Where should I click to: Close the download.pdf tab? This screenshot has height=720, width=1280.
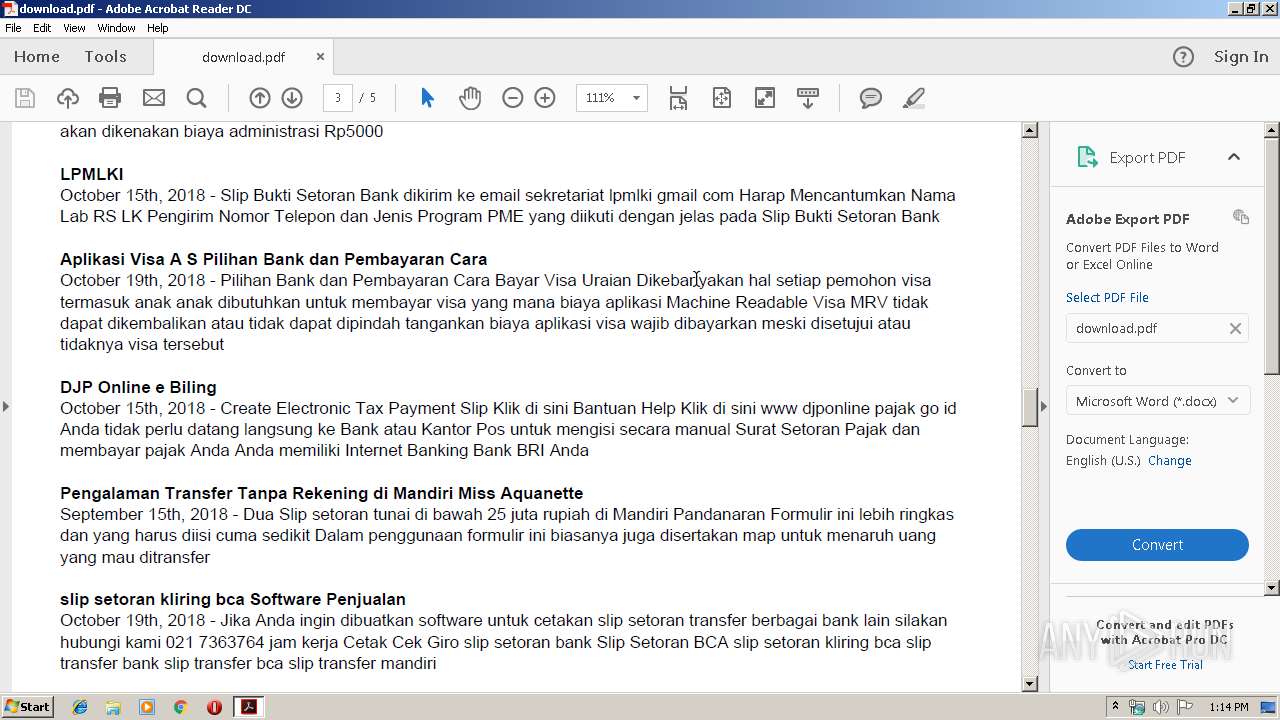coord(320,57)
